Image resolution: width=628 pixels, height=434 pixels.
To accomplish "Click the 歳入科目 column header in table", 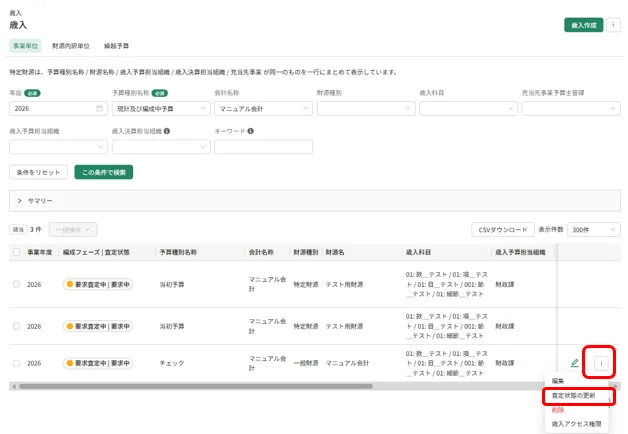I will tap(419, 252).
